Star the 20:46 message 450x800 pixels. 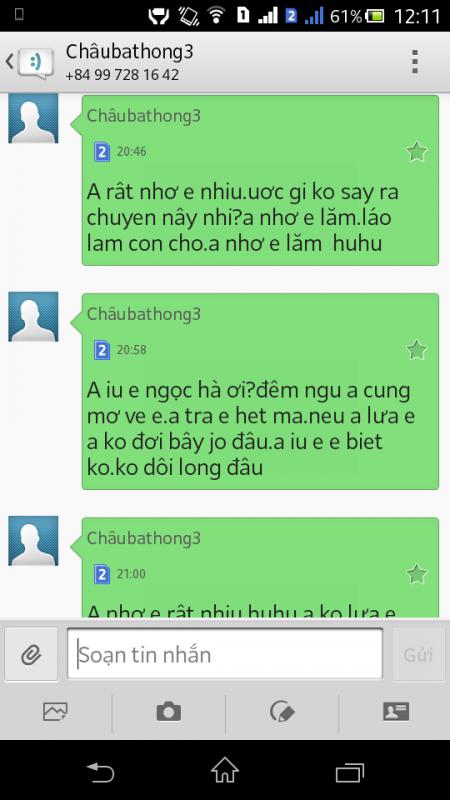tap(417, 152)
